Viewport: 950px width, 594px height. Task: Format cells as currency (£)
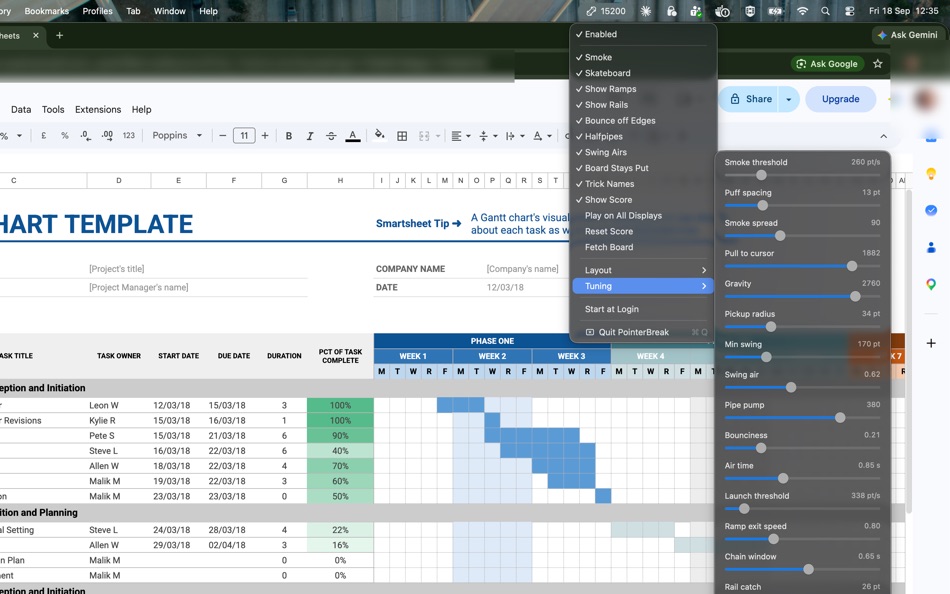(x=44, y=136)
